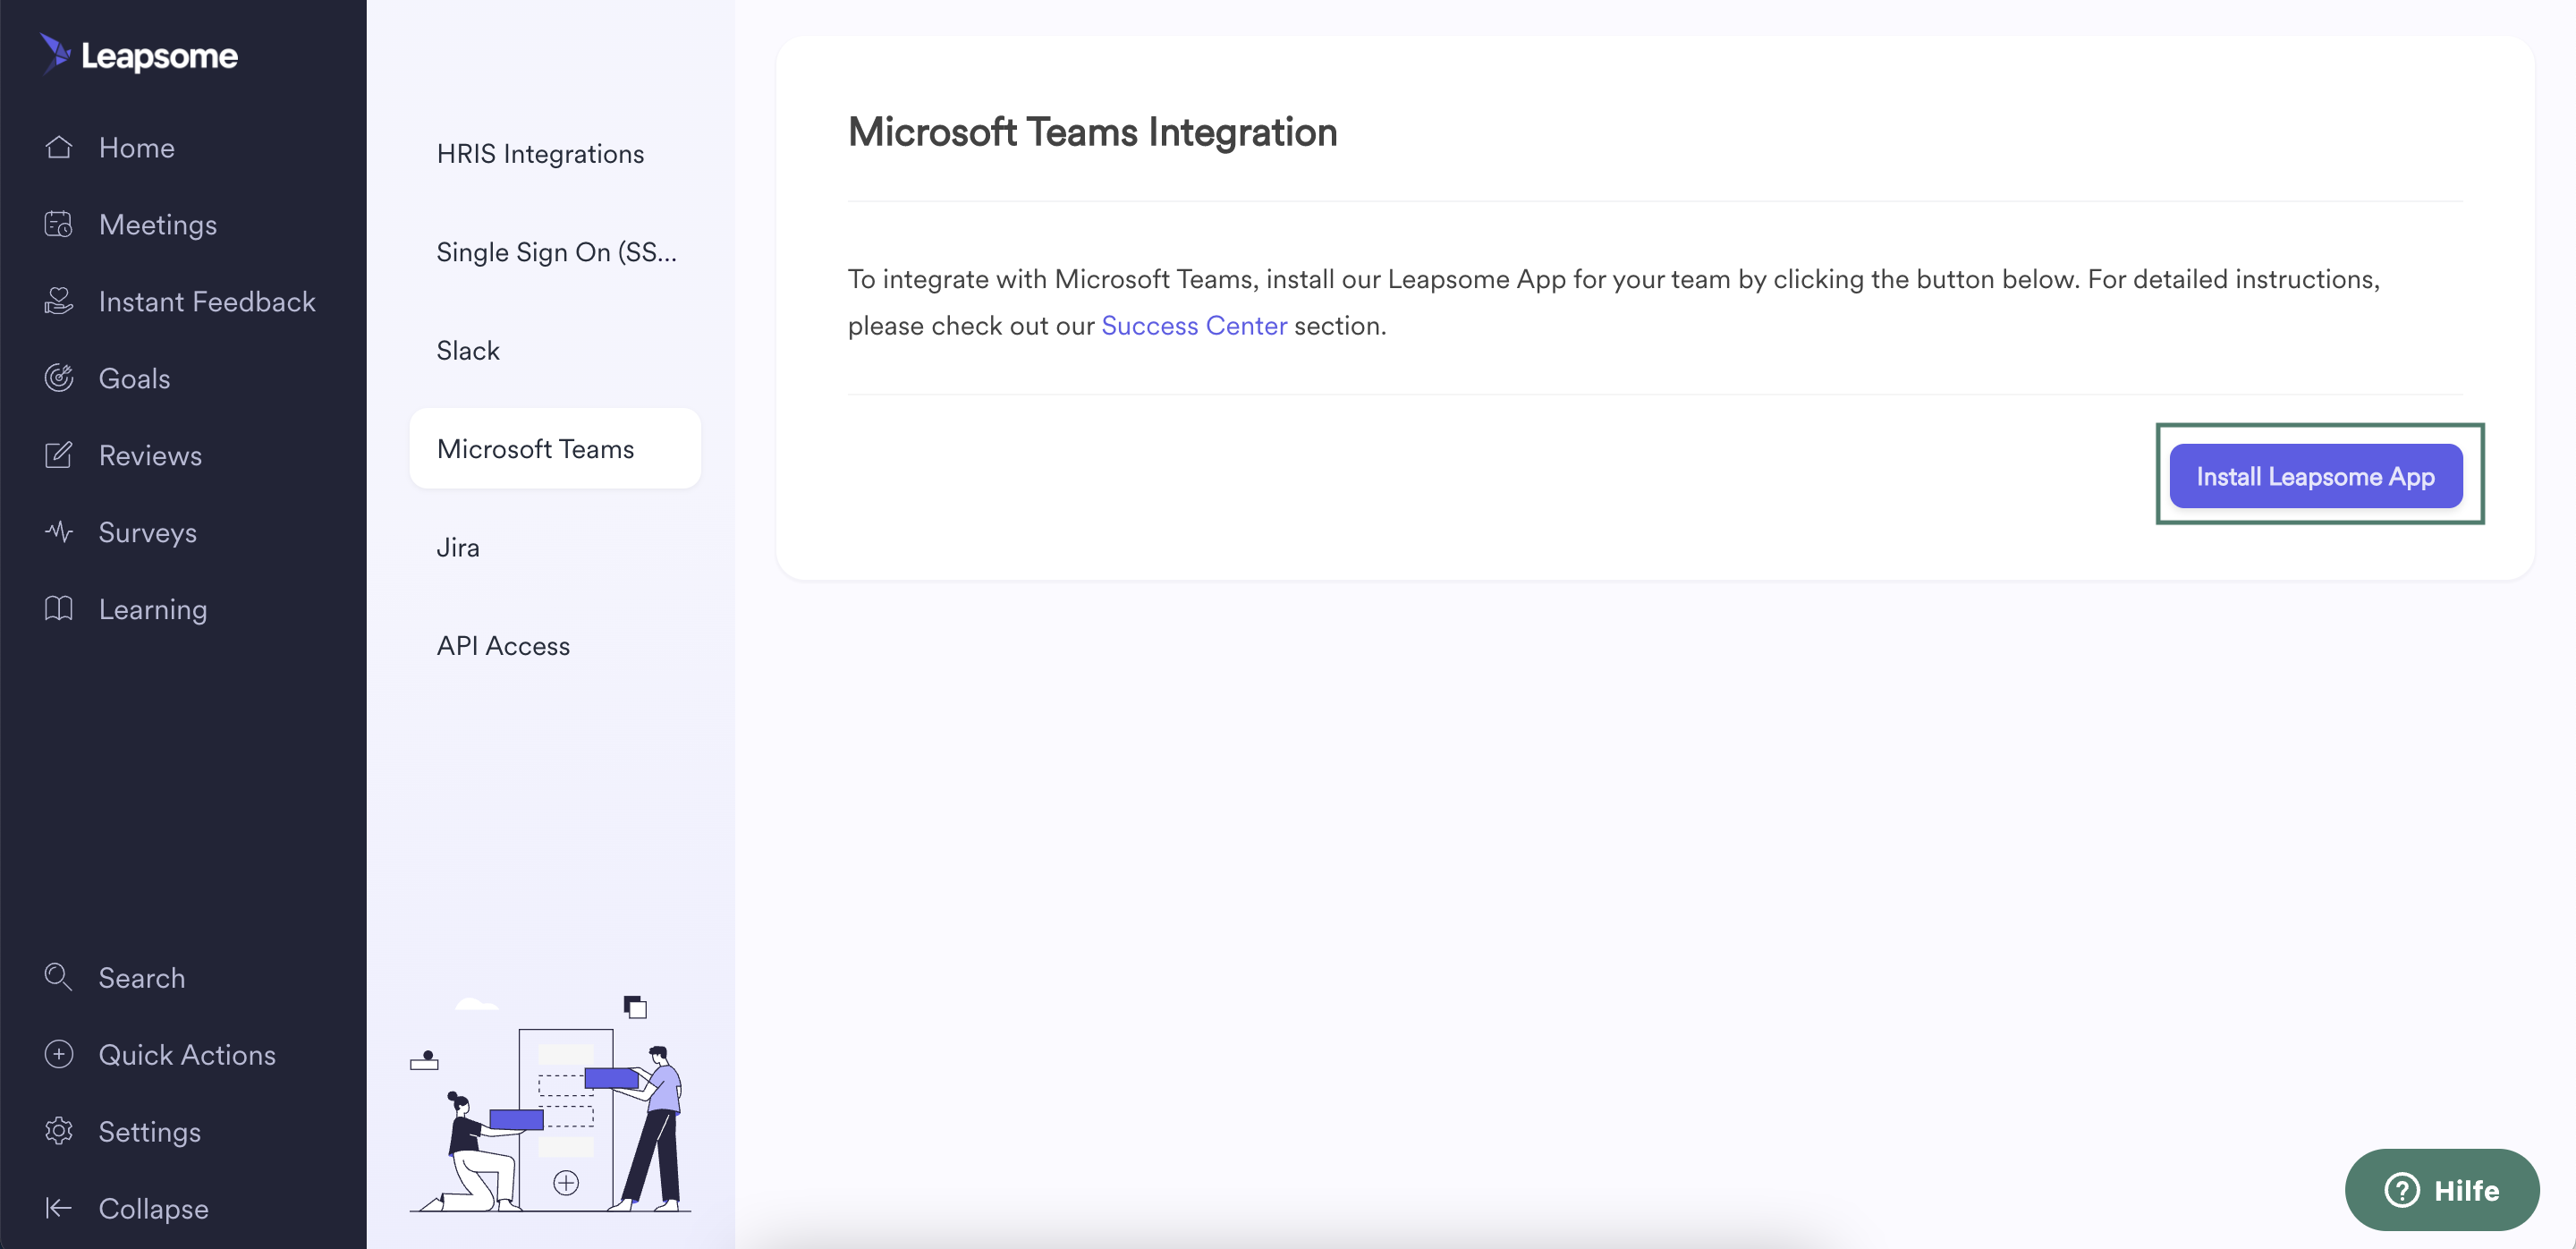Screen dimensions: 2576x1249
Task: Open the Success Center link
Action: pos(1193,325)
